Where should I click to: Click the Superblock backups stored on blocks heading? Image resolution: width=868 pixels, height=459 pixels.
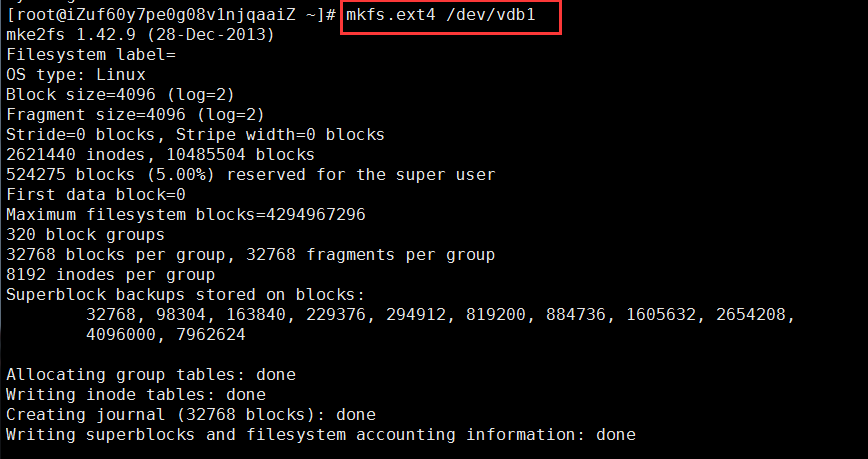[185, 295]
